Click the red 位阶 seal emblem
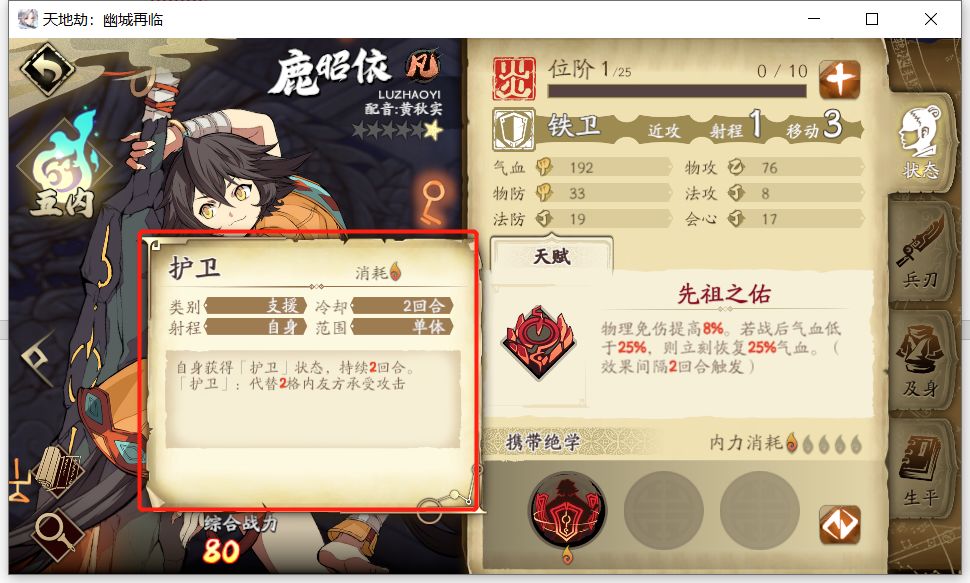Viewport: 970px width, 583px height. (514, 79)
